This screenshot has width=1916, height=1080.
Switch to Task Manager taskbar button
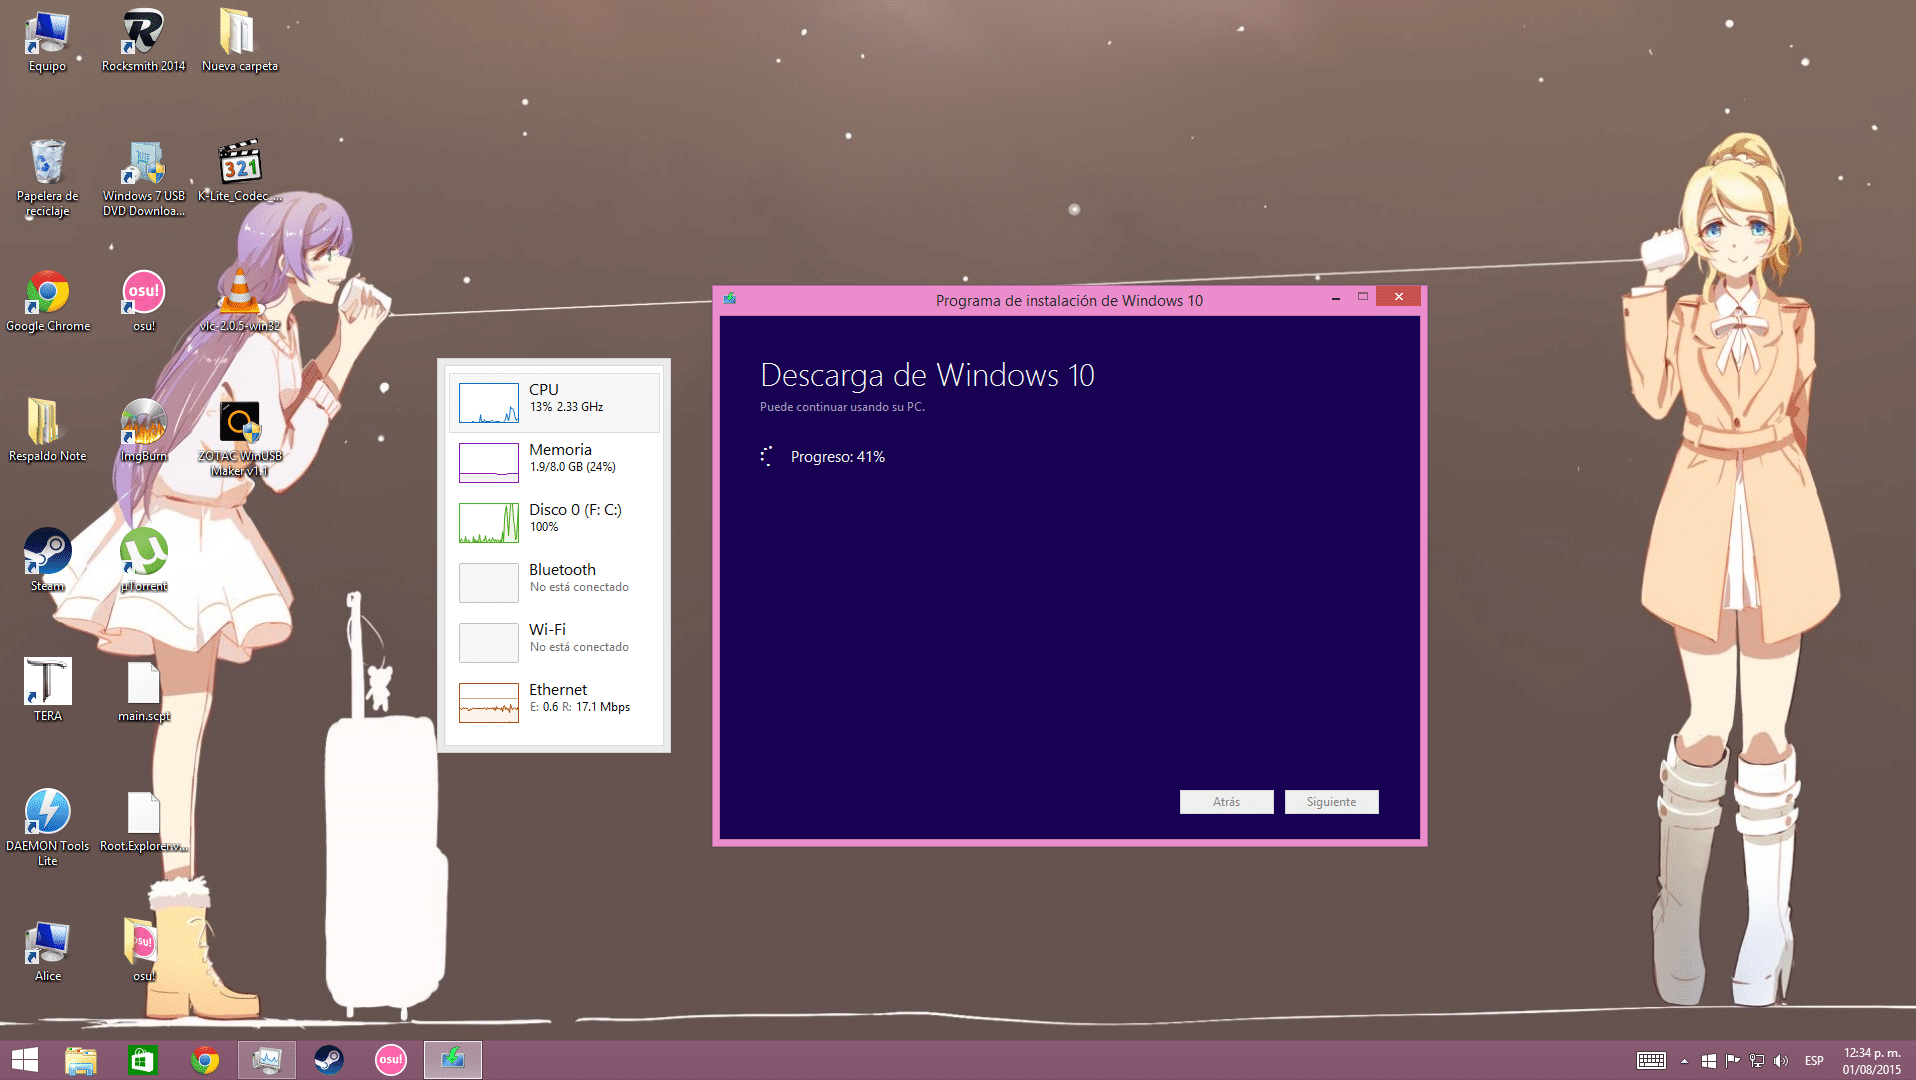coord(267,1060)
